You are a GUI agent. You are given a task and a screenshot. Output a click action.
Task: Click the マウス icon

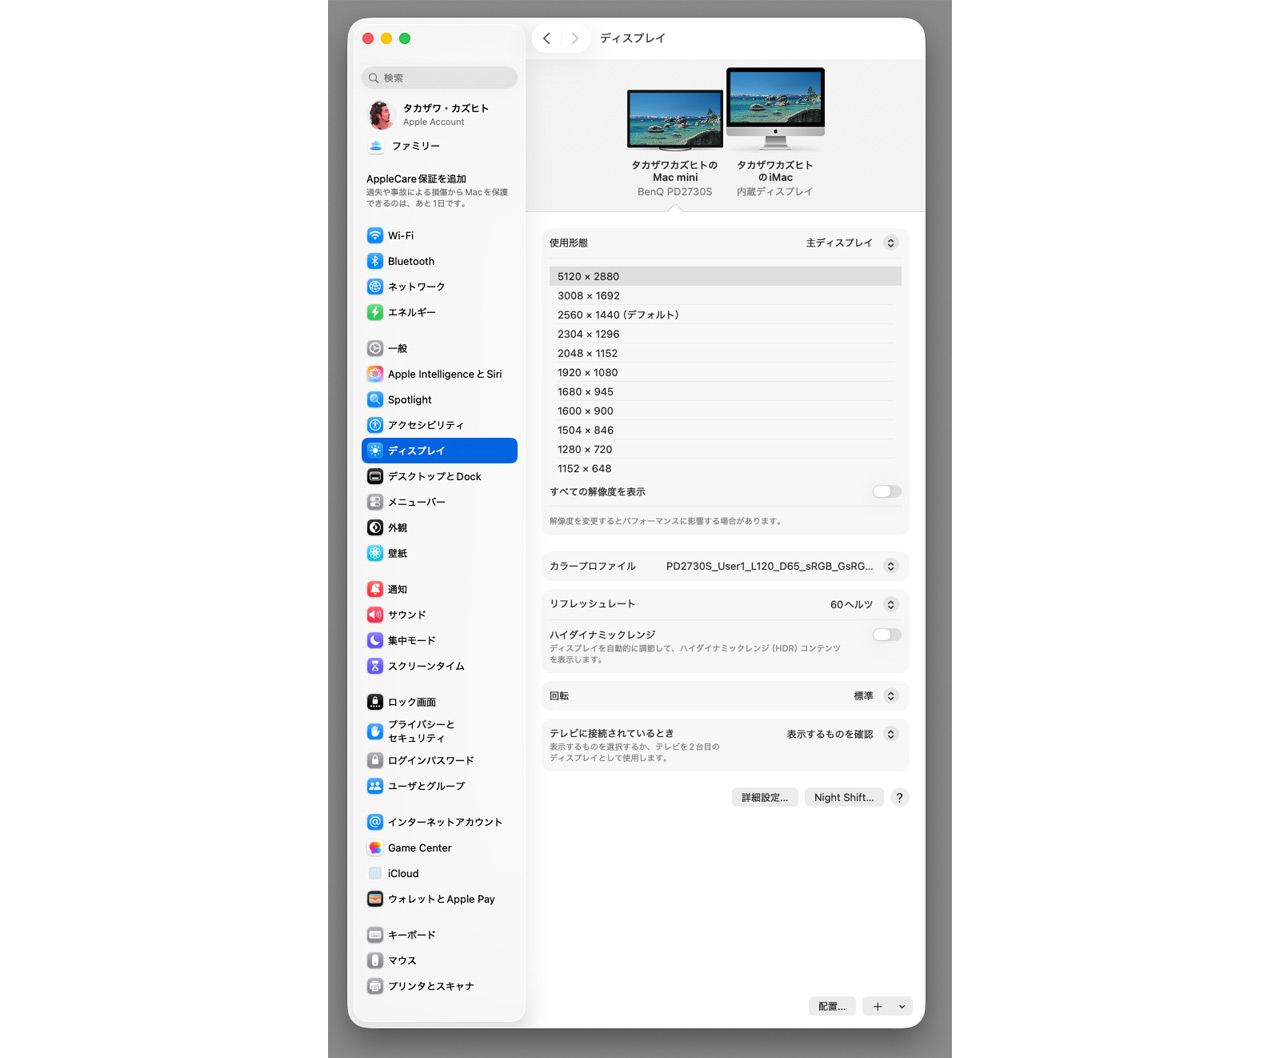tap(375, 960)
